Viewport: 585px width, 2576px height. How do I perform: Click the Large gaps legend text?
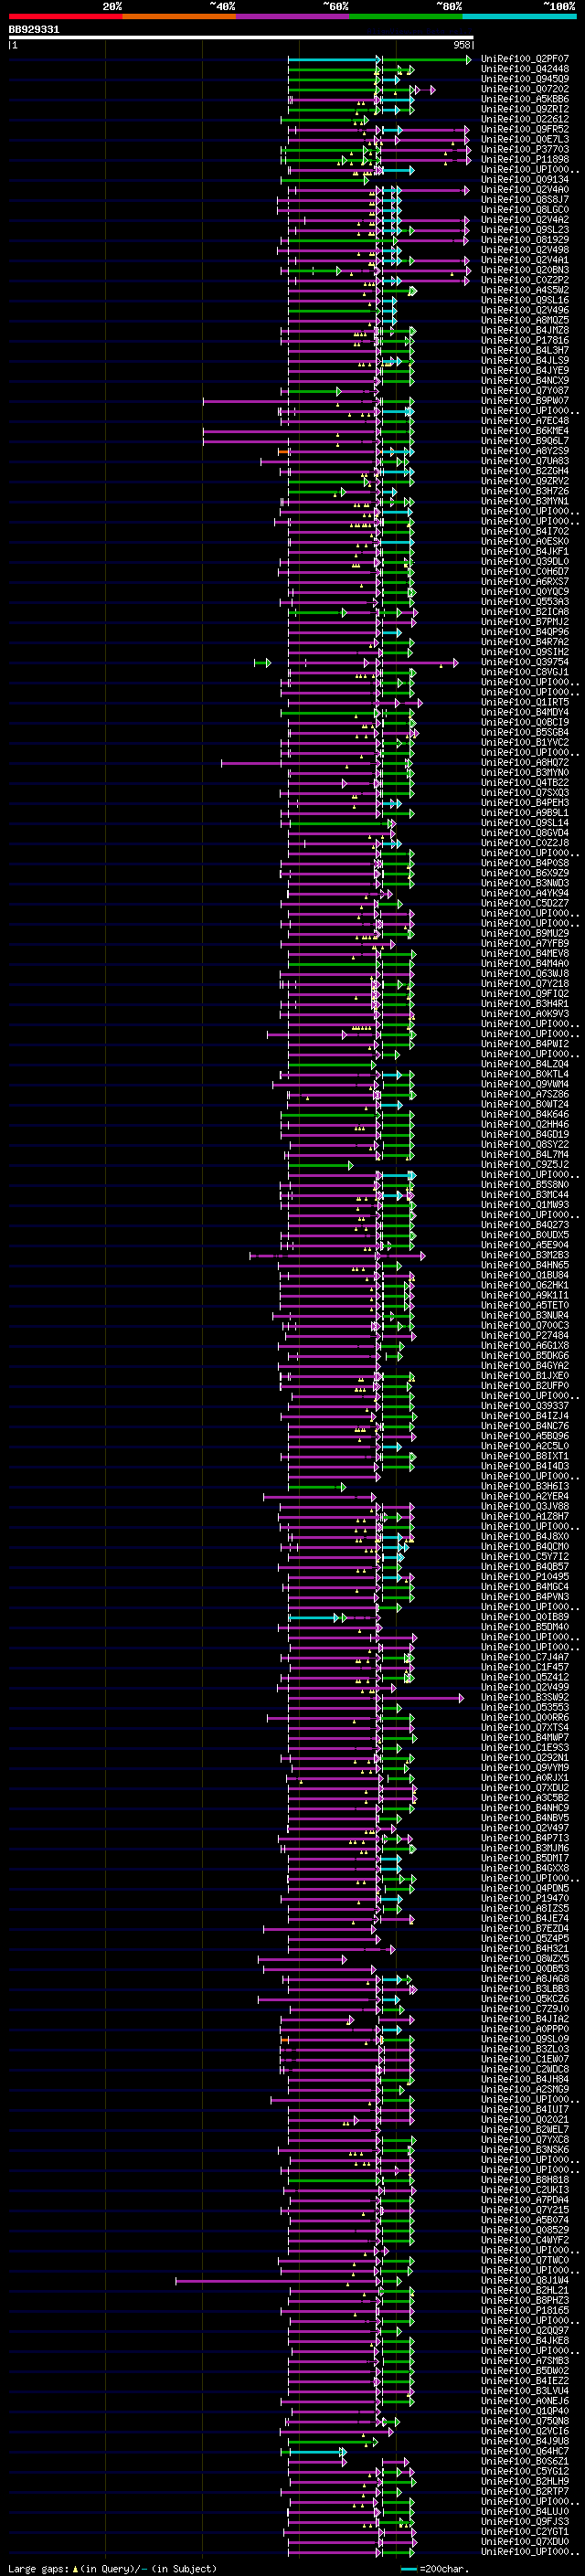(112, 2568)
